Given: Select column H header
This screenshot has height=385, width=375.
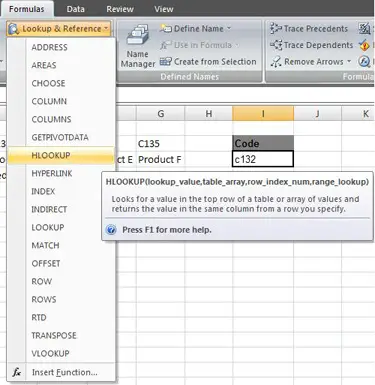Looking at the screenshot, I should tap(209, 114).
